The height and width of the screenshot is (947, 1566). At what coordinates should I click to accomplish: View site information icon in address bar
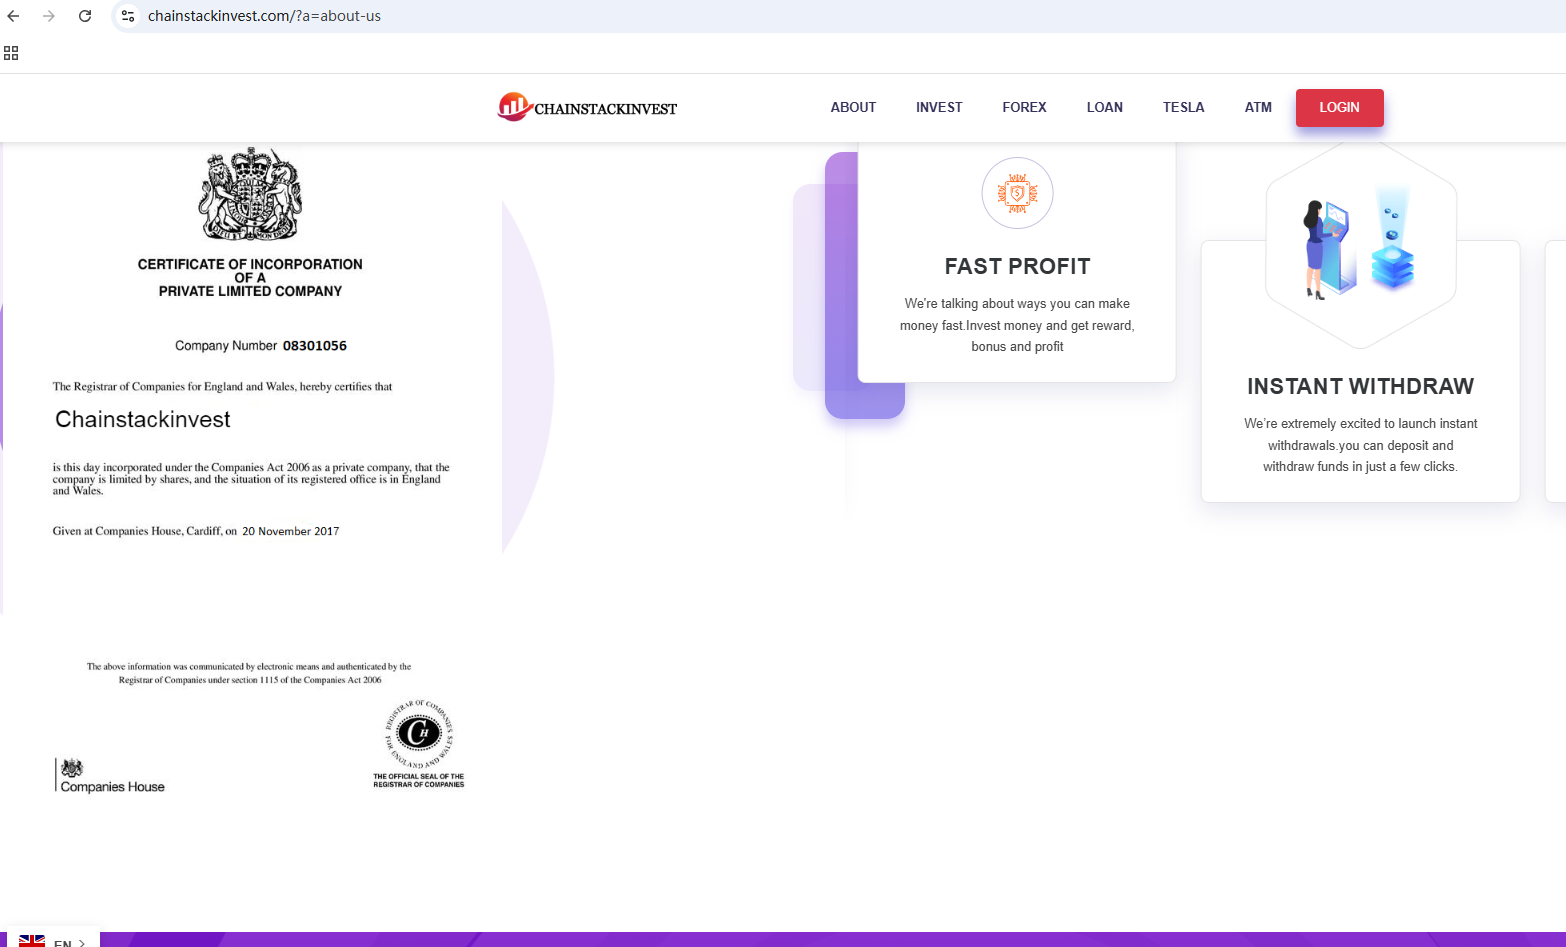point(128,16)
